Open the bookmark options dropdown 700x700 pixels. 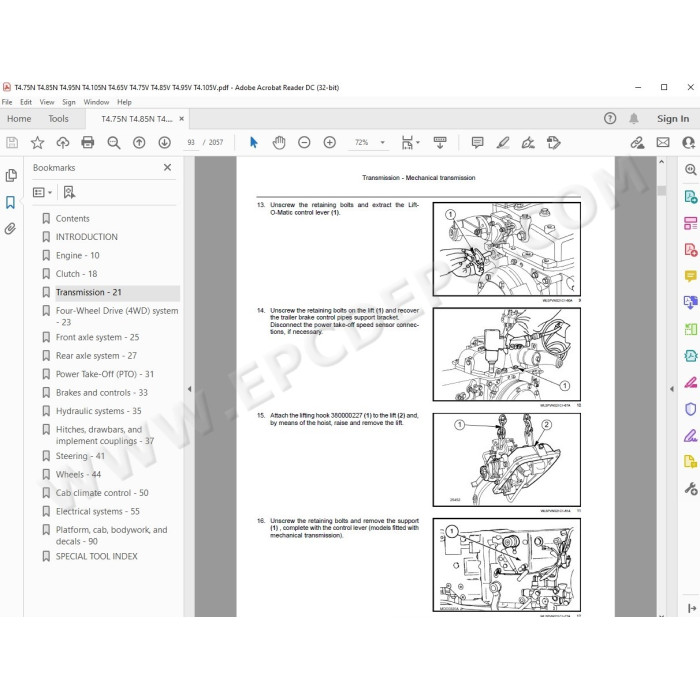coord(42,192)
